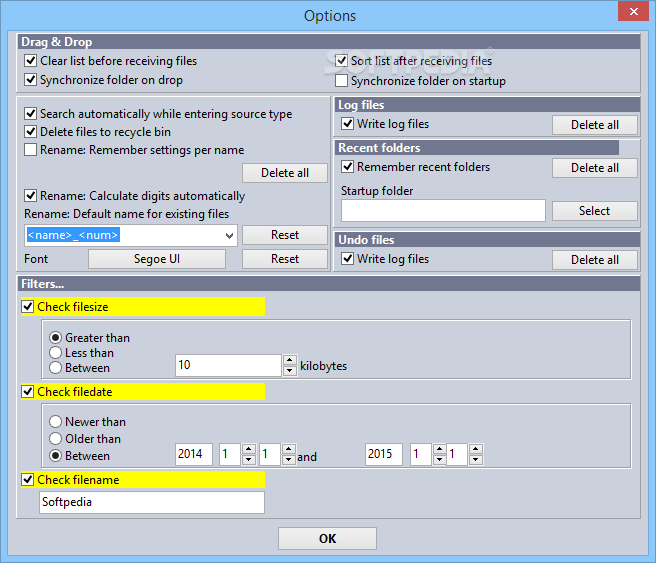Increase the end date month value

coord(439,449)
